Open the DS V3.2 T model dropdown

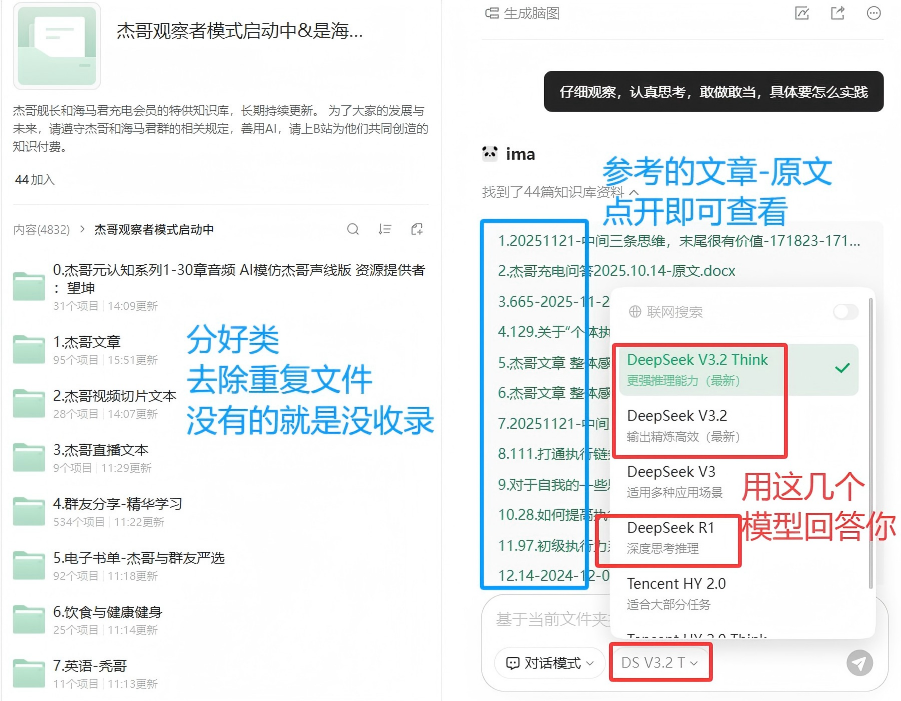tap(660, 662)
